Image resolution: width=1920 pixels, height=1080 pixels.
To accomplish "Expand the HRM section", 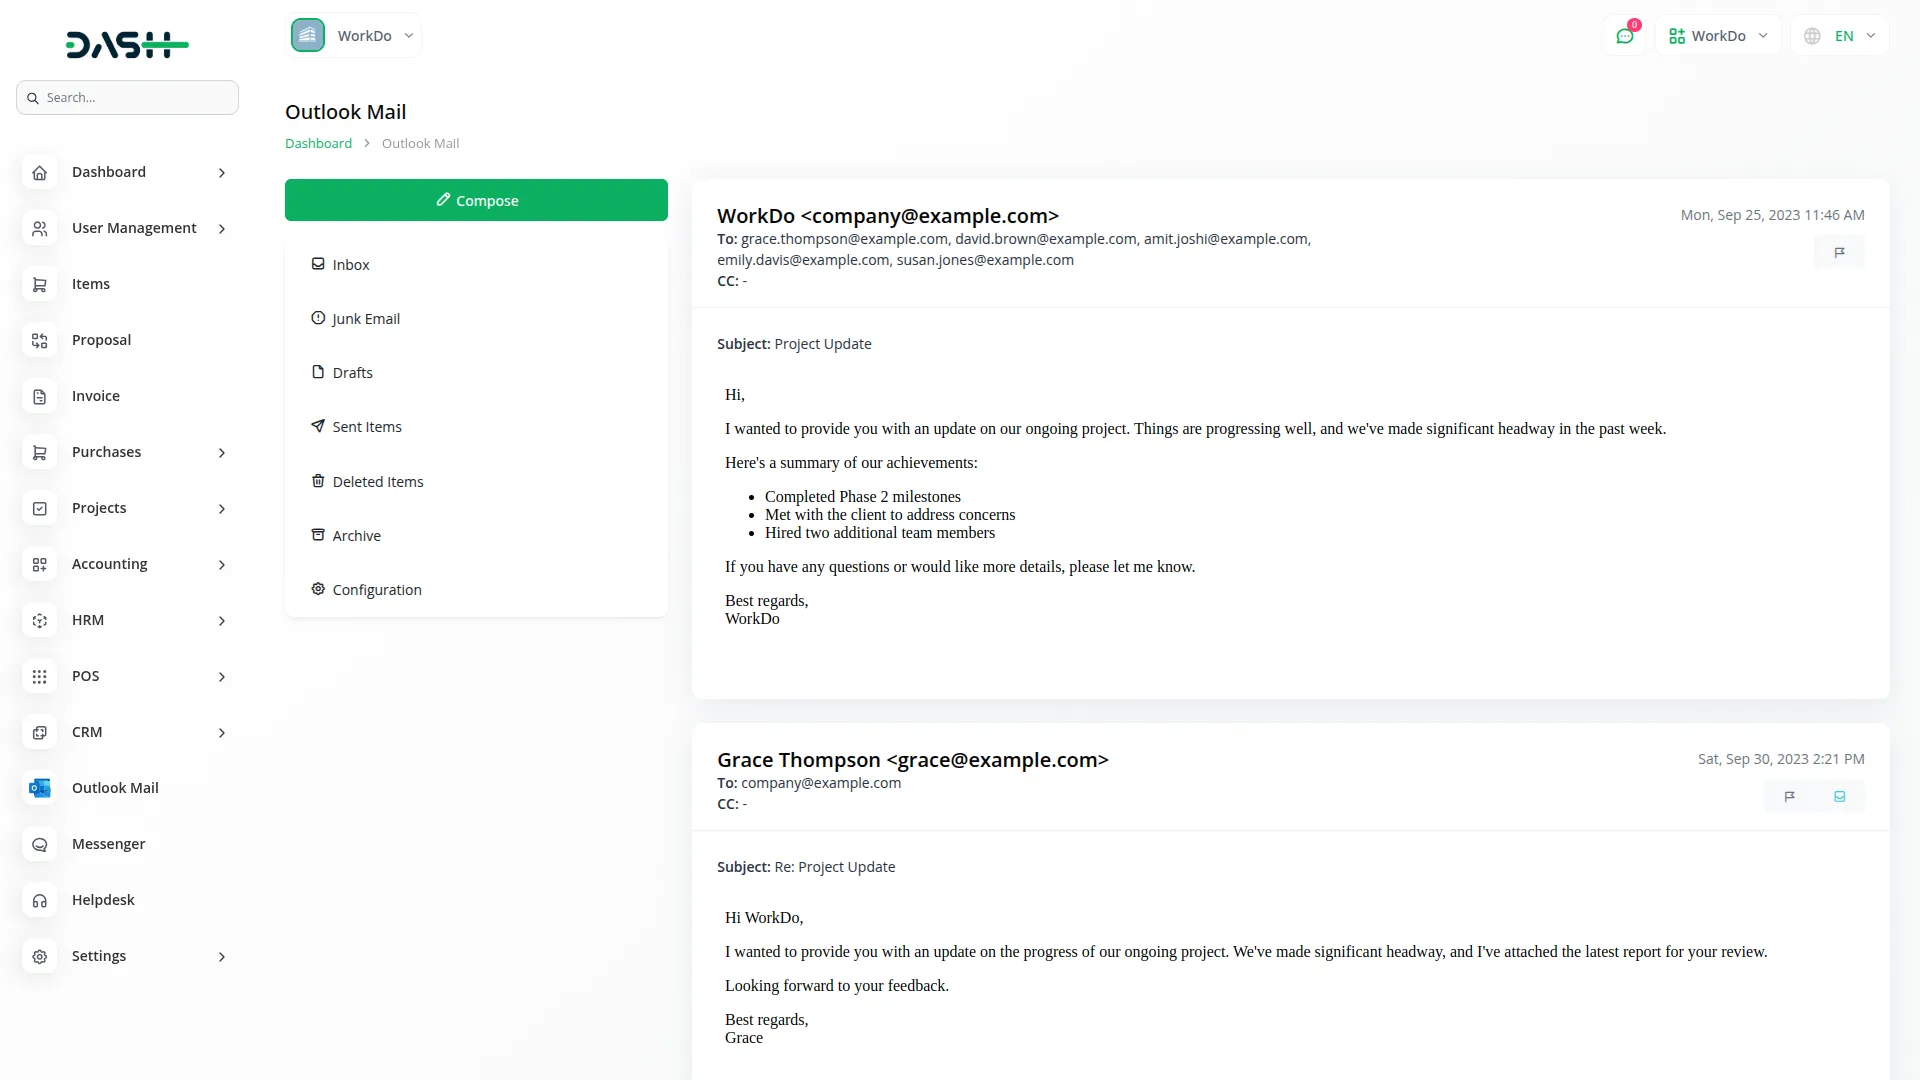I will [x=88, y=620].
